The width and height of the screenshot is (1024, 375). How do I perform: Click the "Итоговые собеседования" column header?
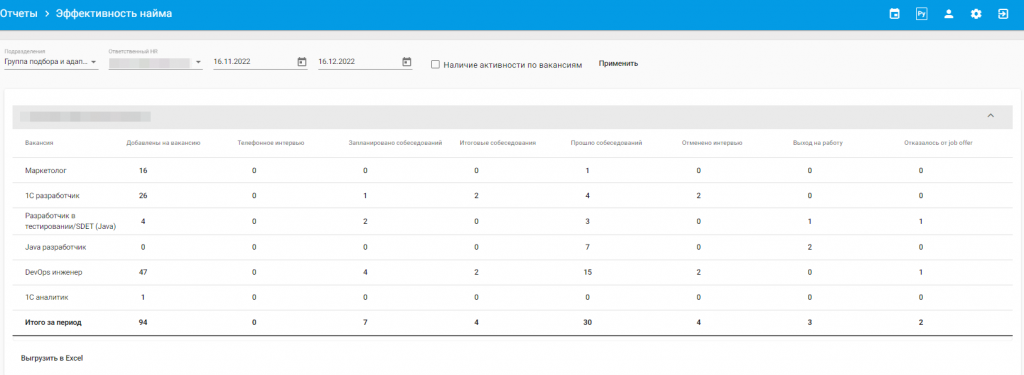(x=497, y=142)
